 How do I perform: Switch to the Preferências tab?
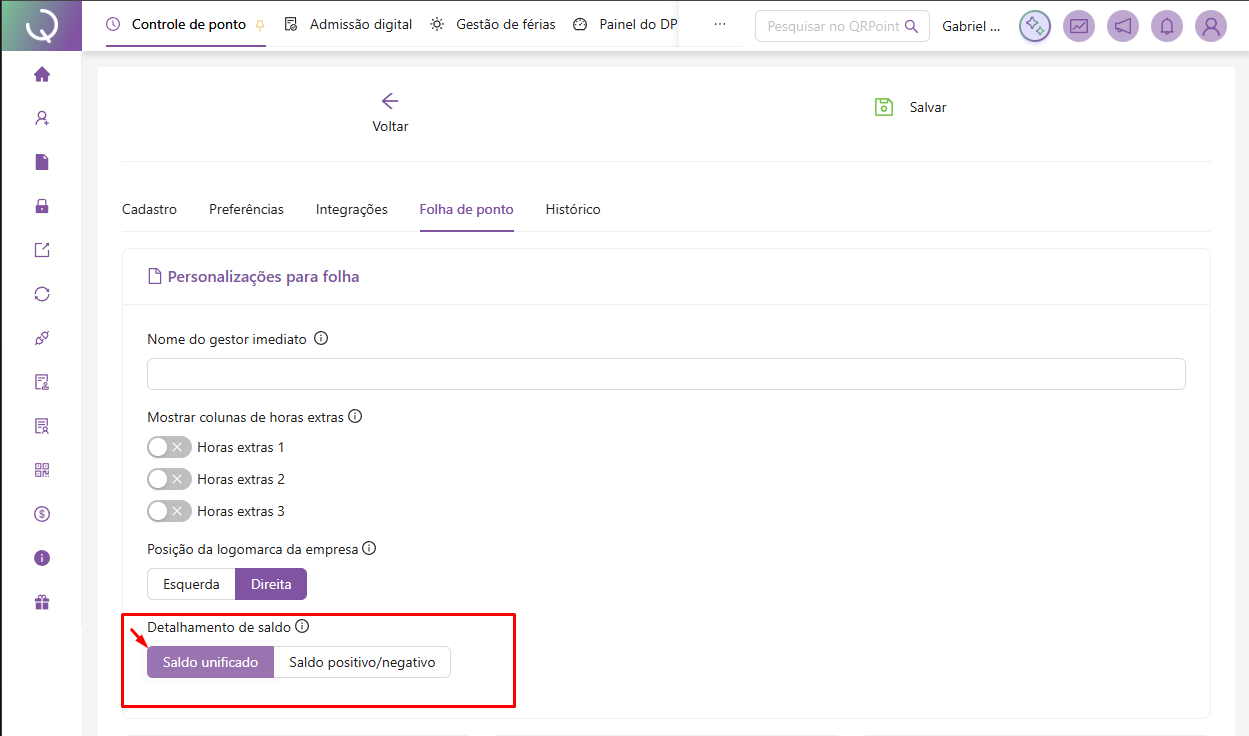[246, 209]
